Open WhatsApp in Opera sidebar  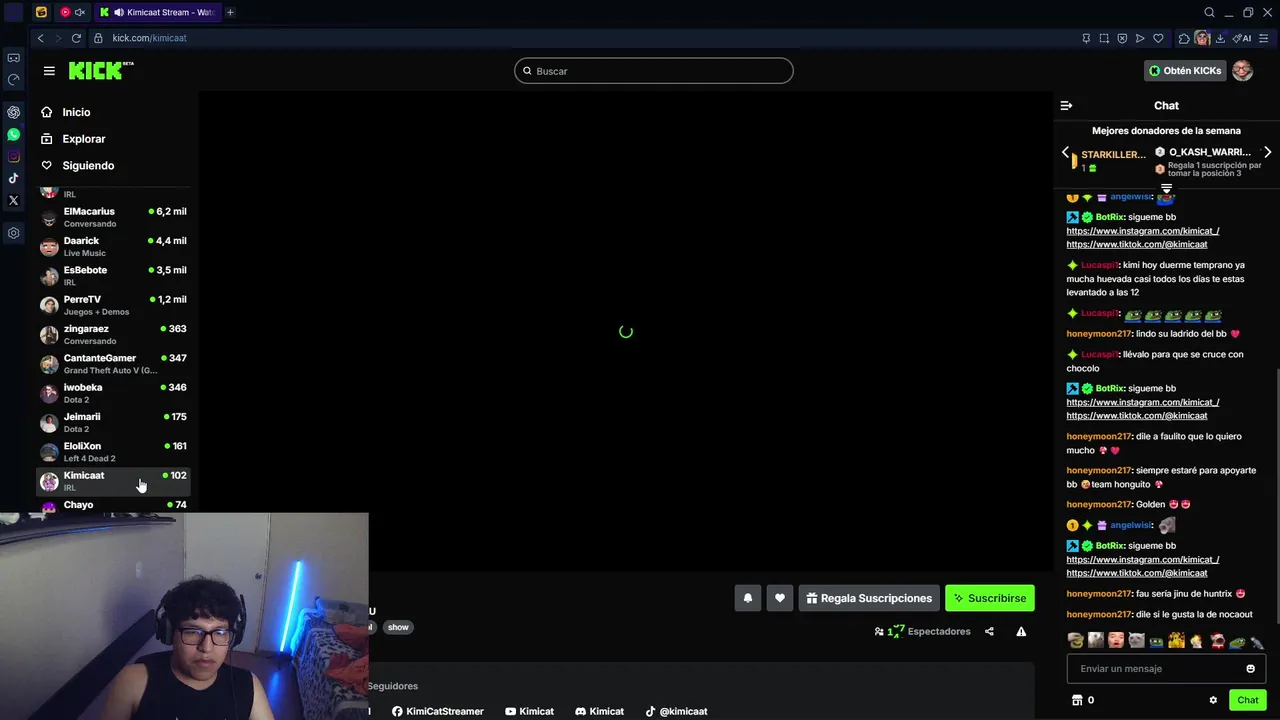[x=13, y=134]
